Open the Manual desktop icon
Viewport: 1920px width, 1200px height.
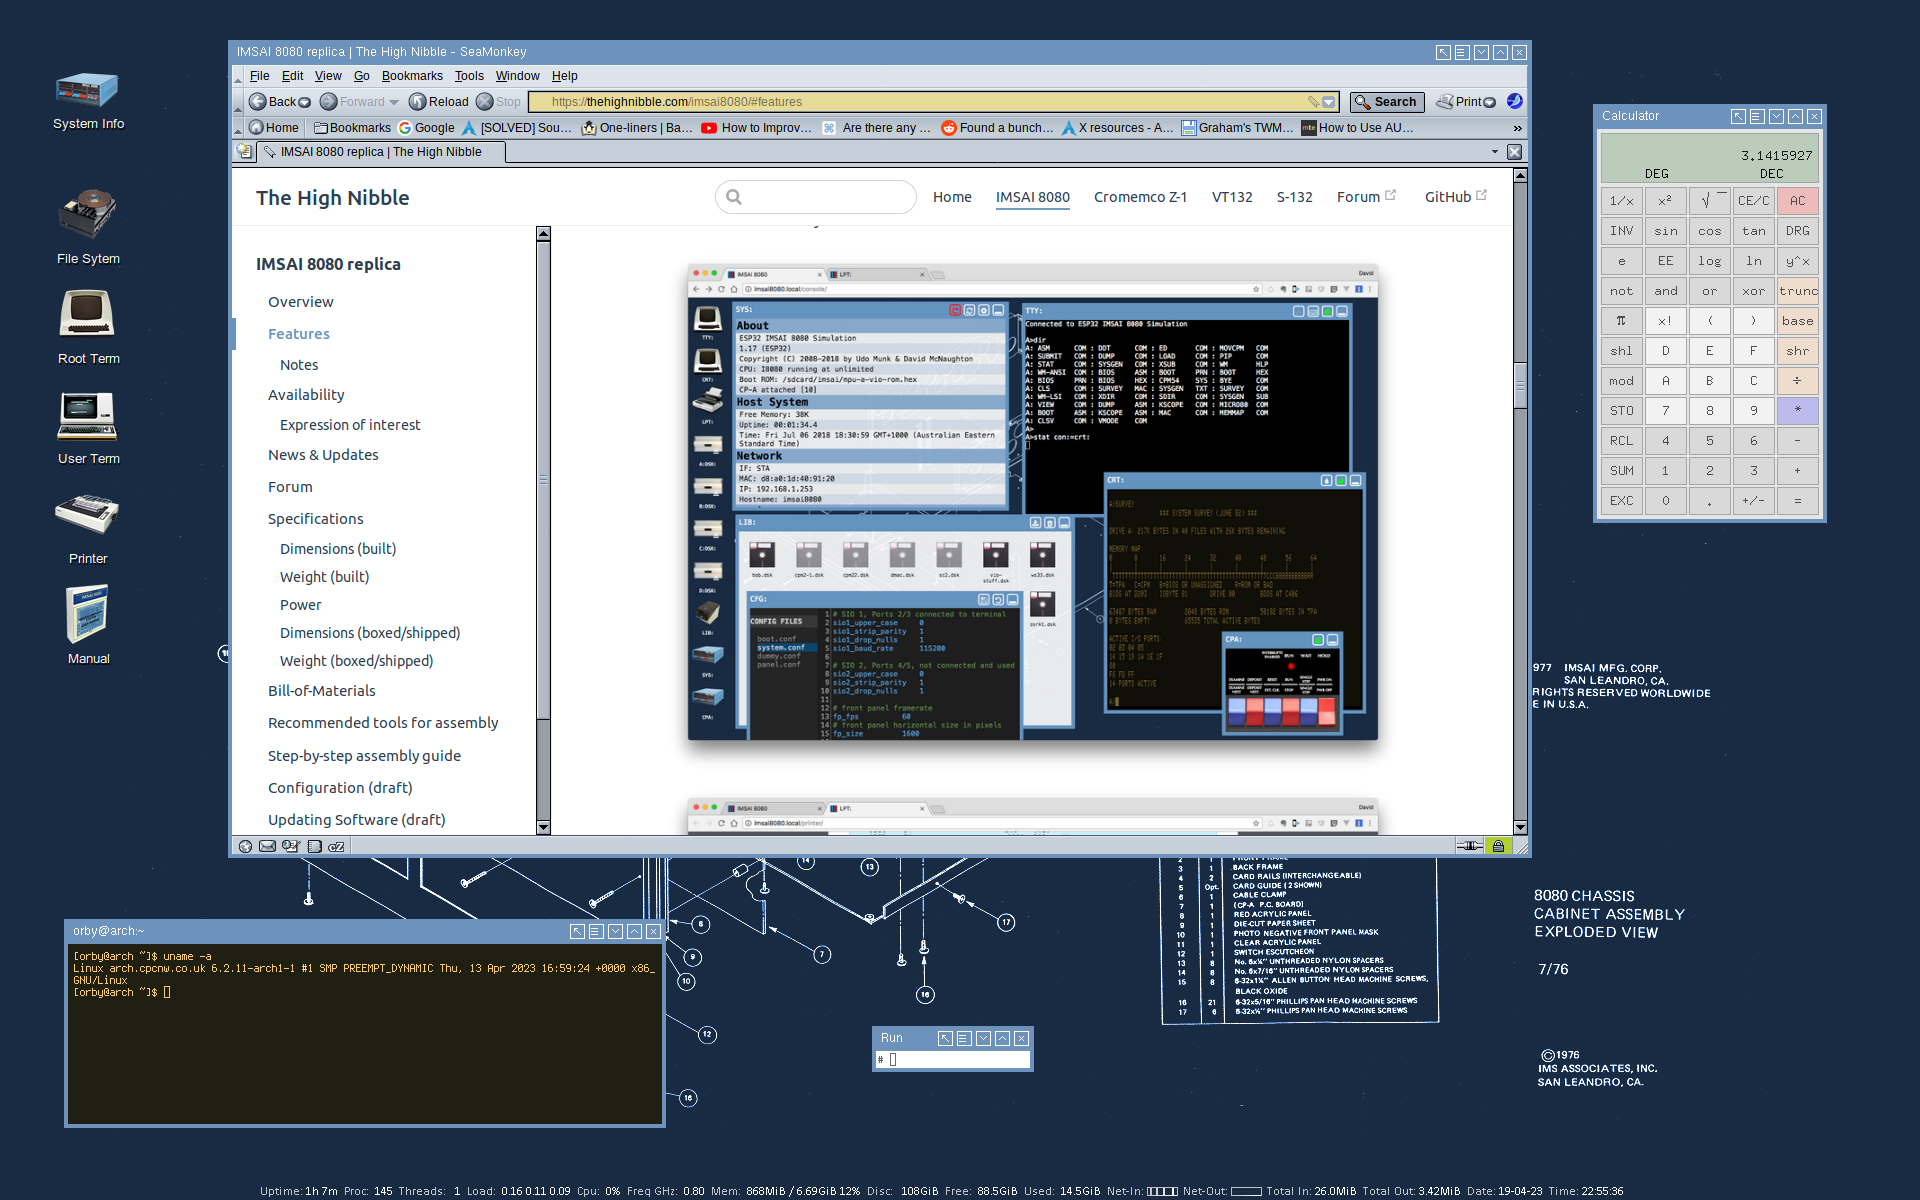pyautogui.click(x=88, y=625)
